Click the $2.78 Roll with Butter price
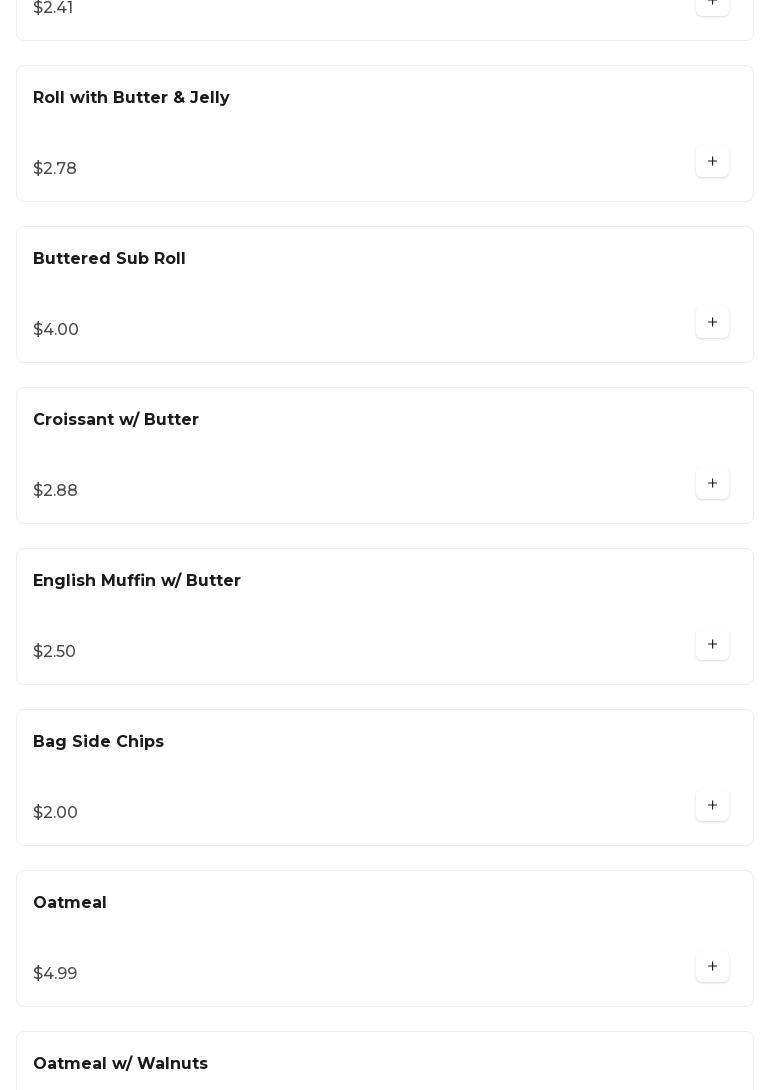770x1090 pixels. (55, 168)
